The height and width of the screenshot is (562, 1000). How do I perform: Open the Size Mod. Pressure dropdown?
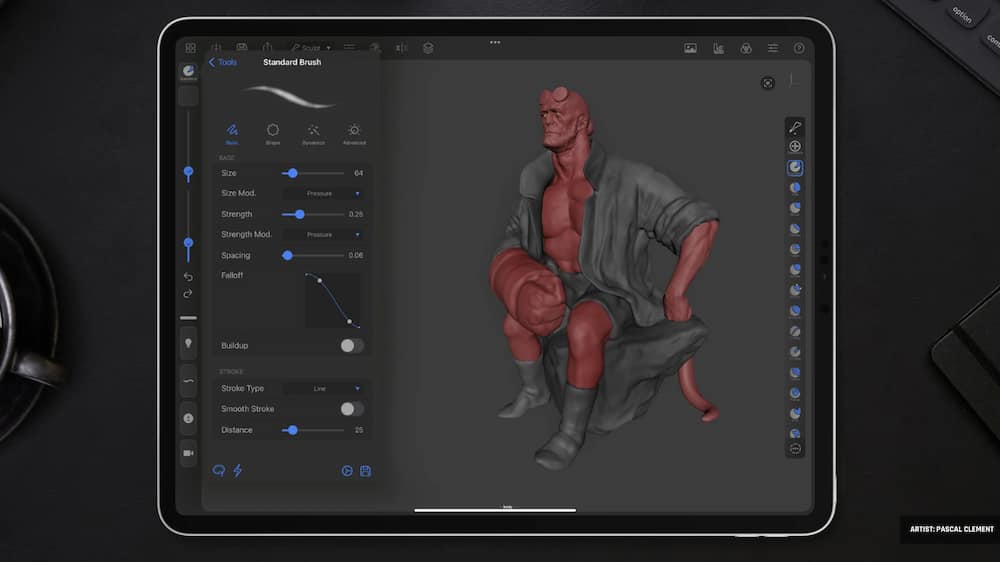pyautogui.click(x=322, y=193)
